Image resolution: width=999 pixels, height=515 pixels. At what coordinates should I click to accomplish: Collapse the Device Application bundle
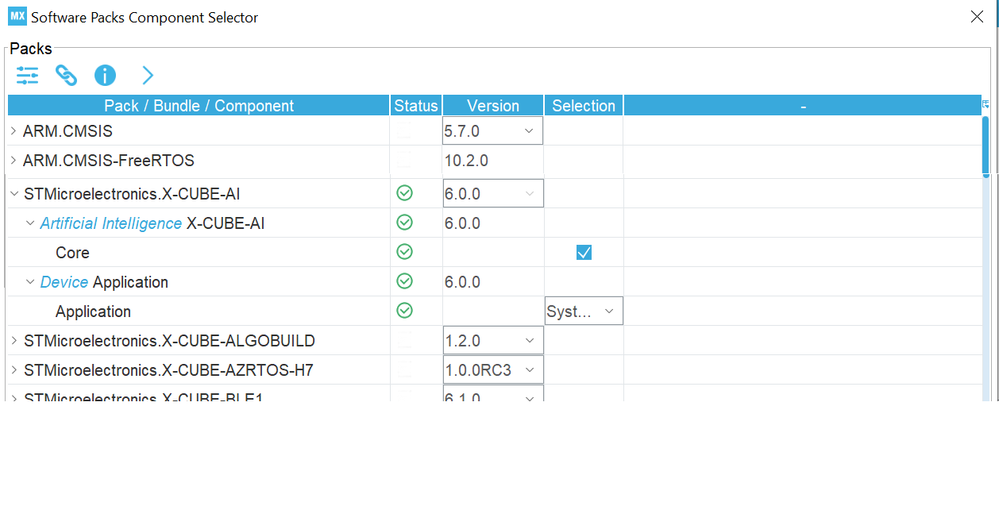(30, 282)
